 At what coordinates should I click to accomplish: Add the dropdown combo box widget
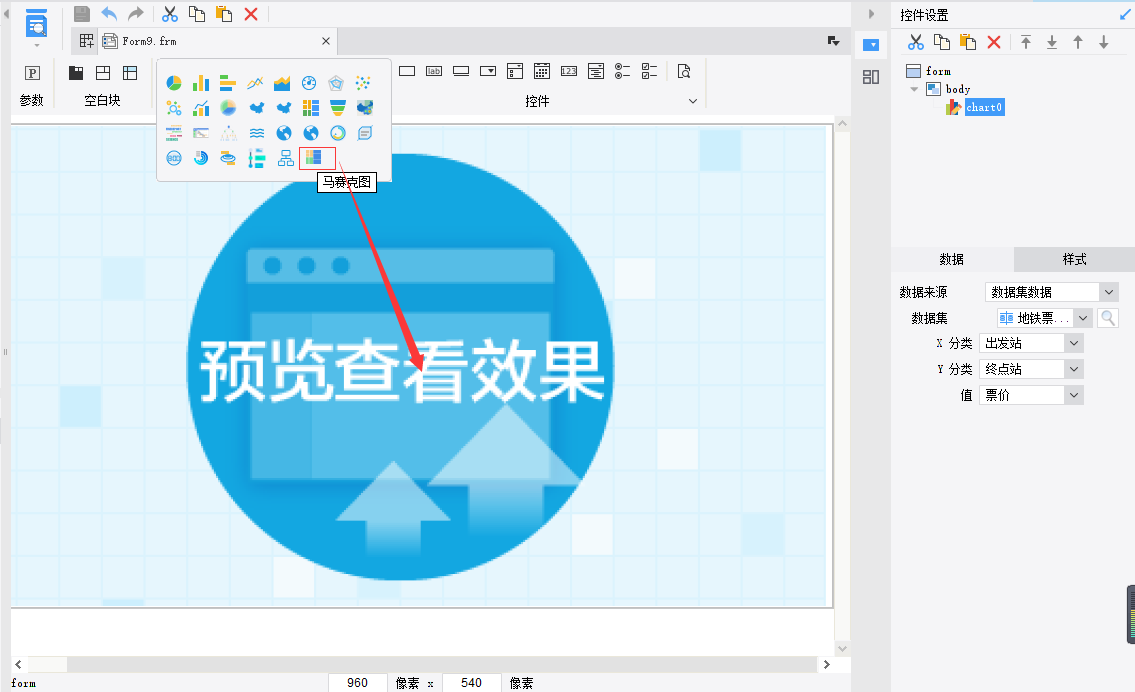(488, 71)
